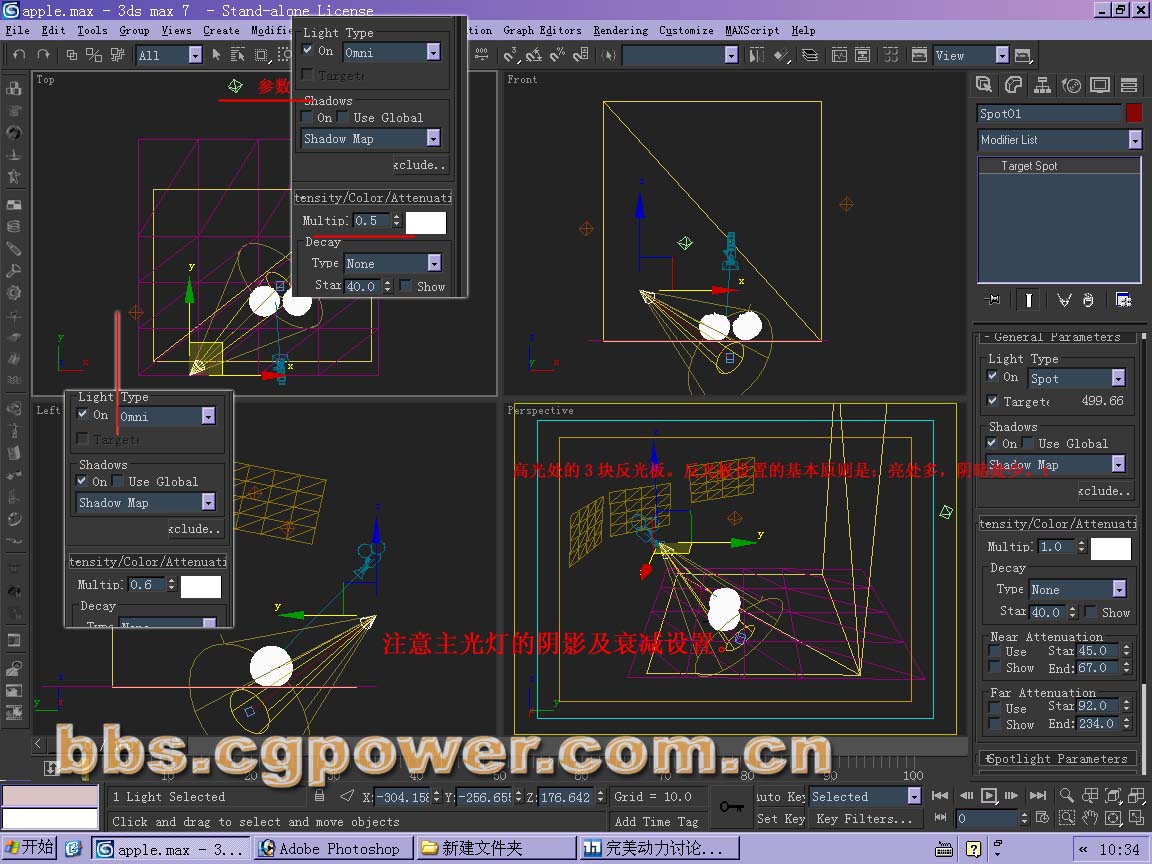Screen dimensions: 1152x864
Task: Expand the Modifier List dropdown
Action: point(1059,140)
